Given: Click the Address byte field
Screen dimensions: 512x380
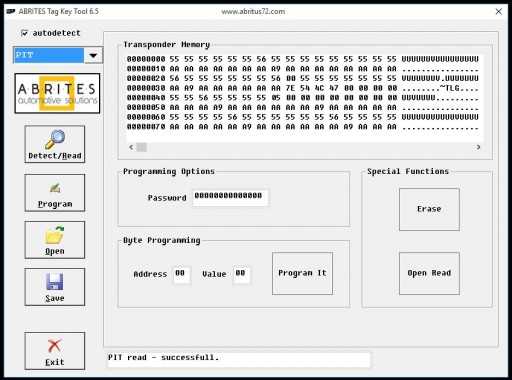Looking at the screenshot, I should point(182,275).
